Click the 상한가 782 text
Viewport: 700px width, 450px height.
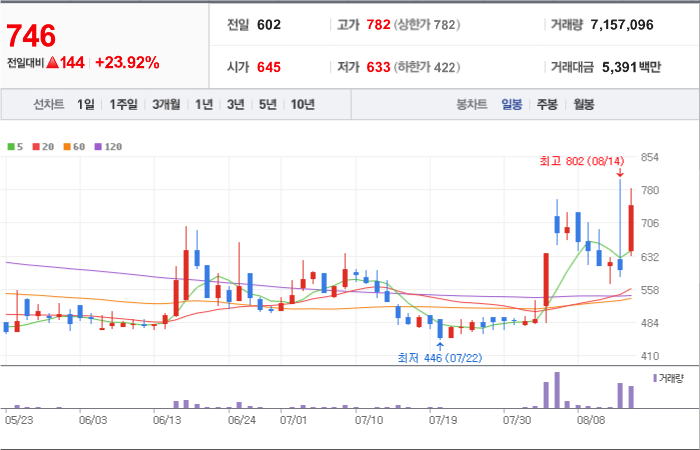427,25
